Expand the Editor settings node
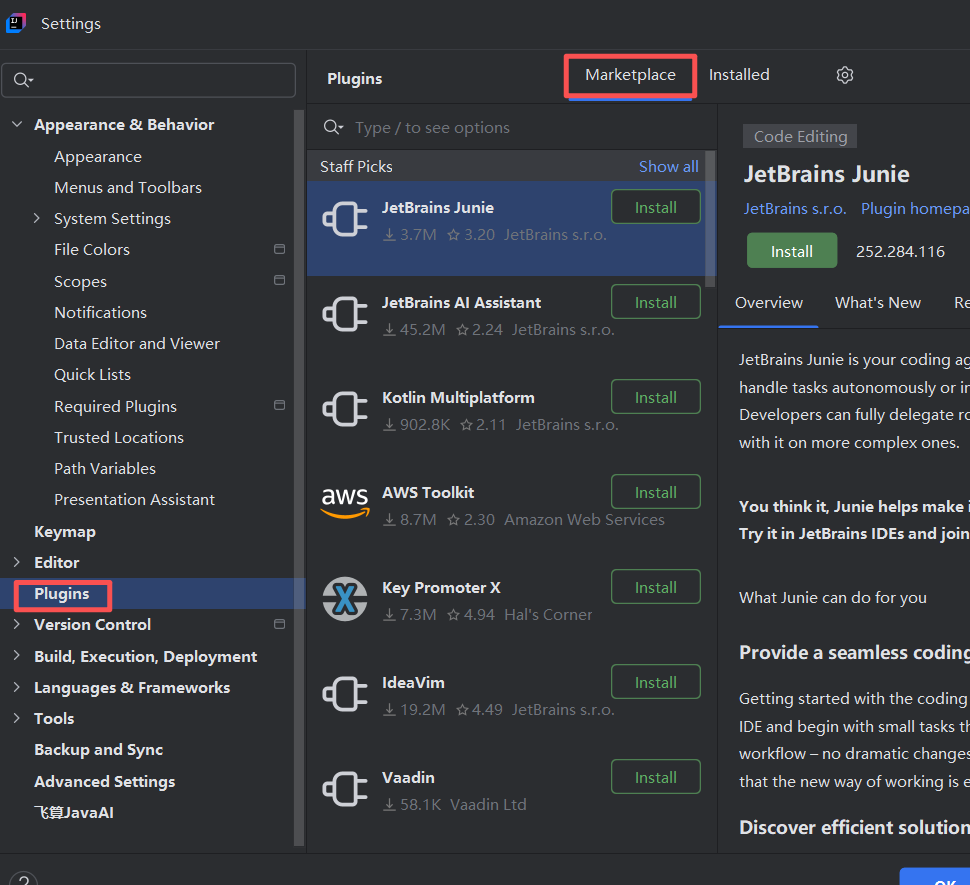970x885 pixels. (x=17, y=562)
